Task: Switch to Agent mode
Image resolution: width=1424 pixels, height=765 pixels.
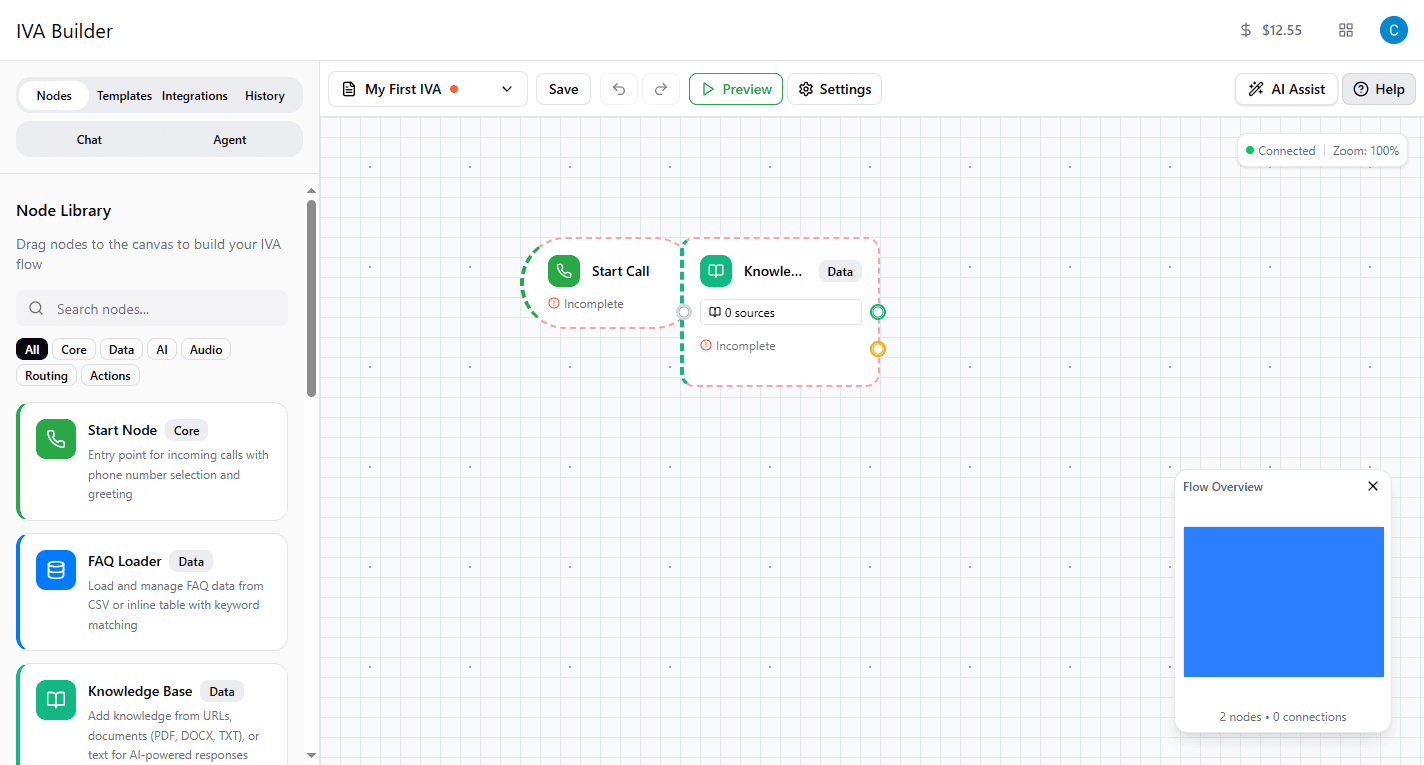Action: (x=229, y=139)
